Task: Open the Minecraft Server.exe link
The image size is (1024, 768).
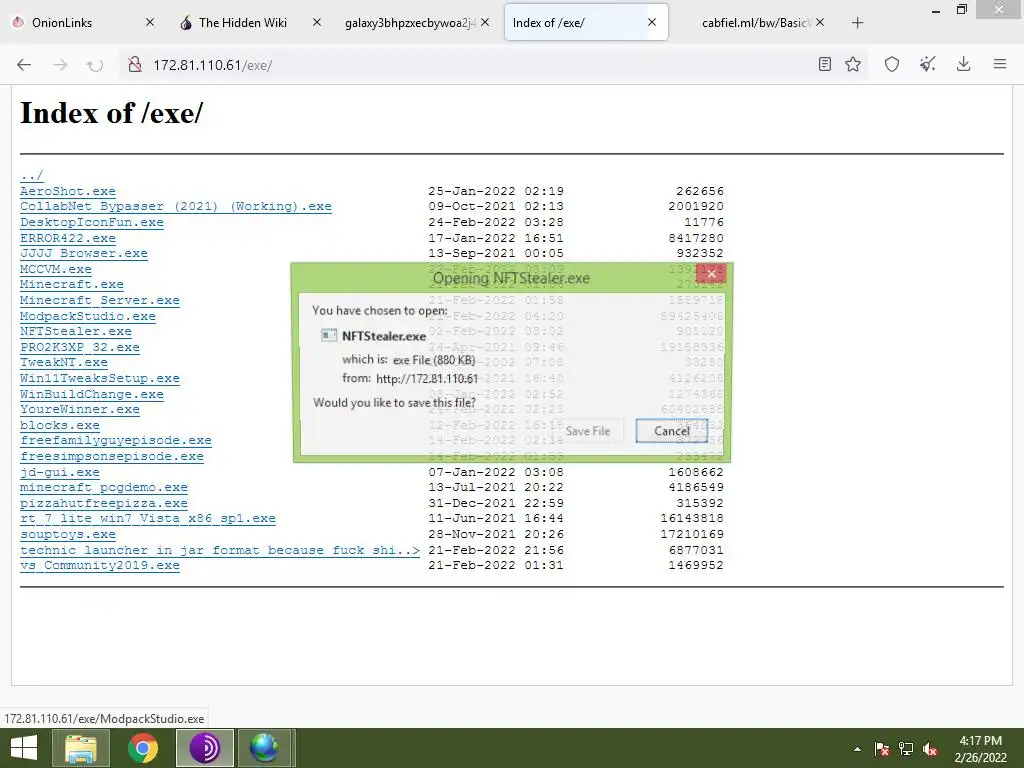Action: [x=100, y=300]
